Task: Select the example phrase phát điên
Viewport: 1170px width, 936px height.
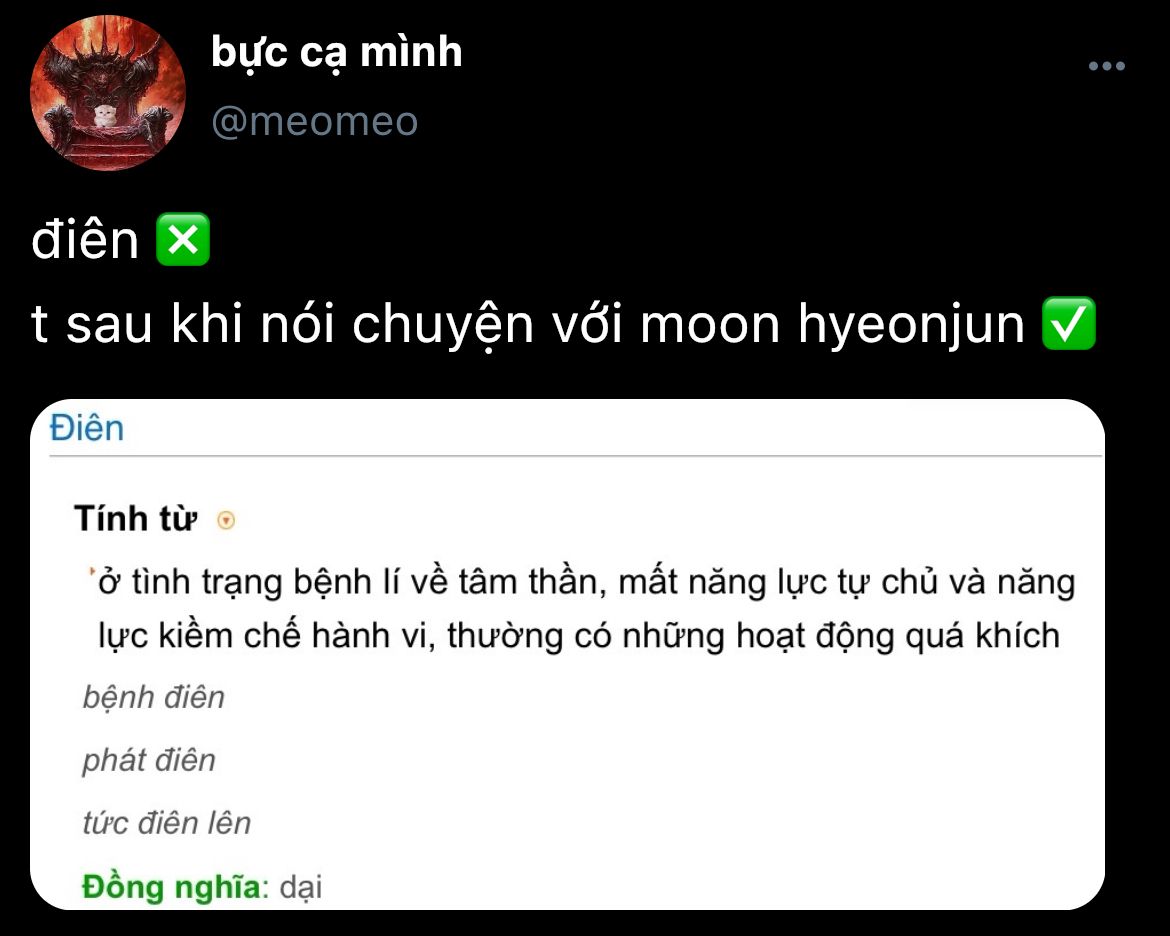Action: pyautogui.click(x=148, y=760)
